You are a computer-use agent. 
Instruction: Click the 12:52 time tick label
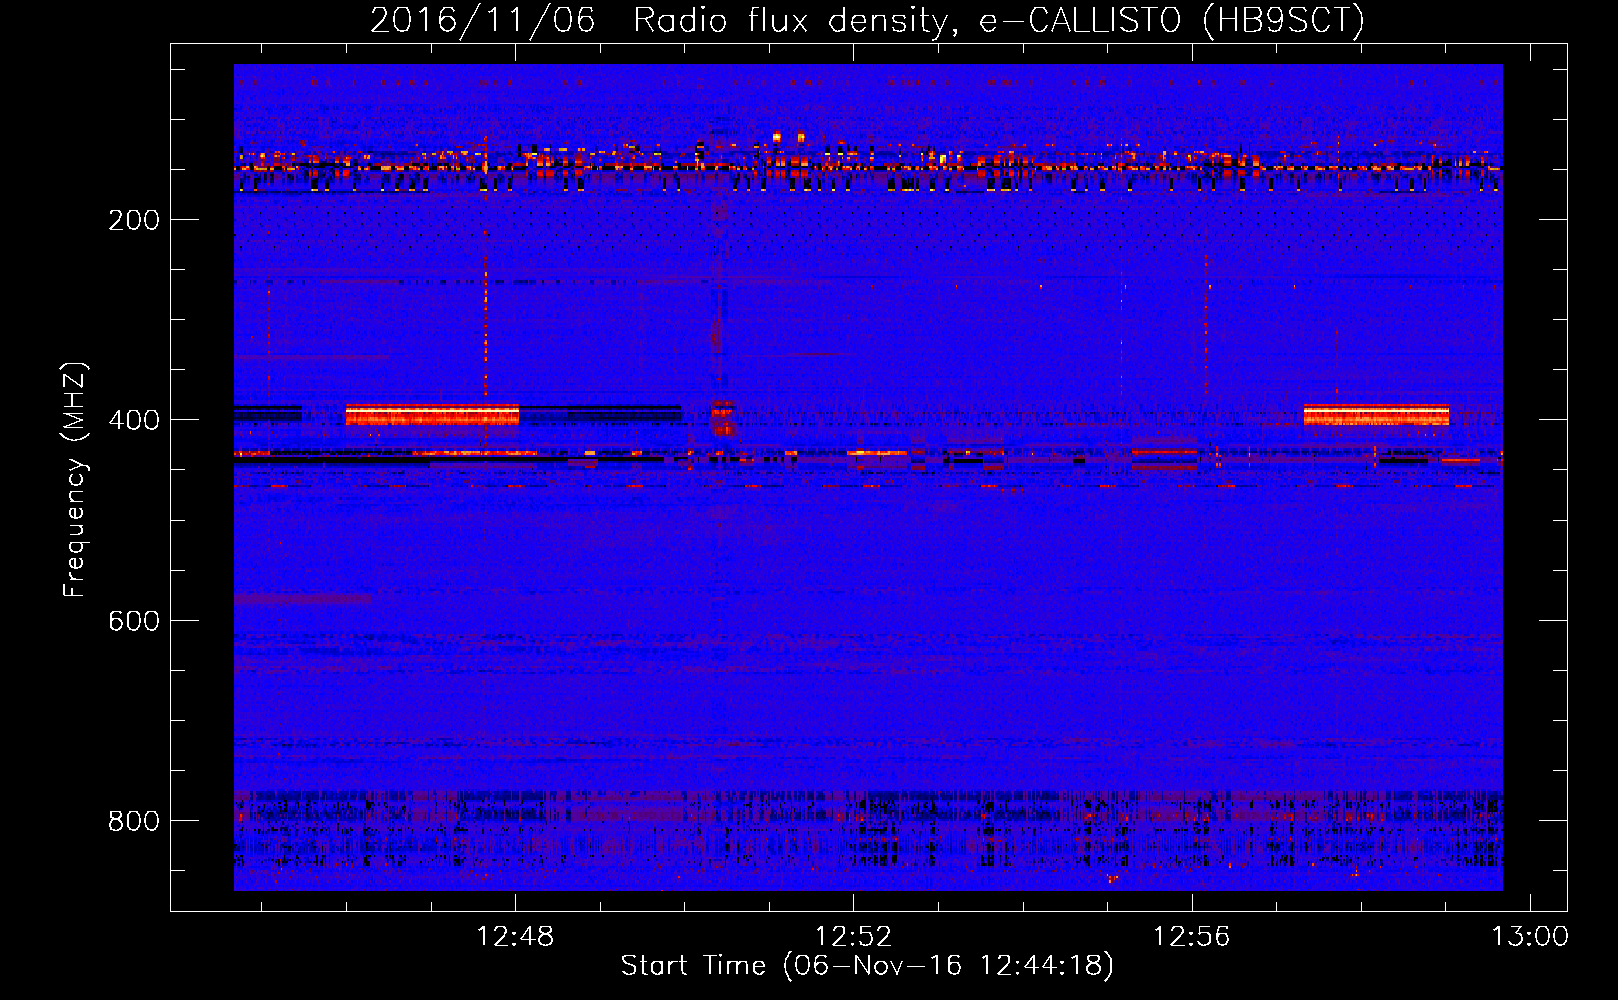853,937
